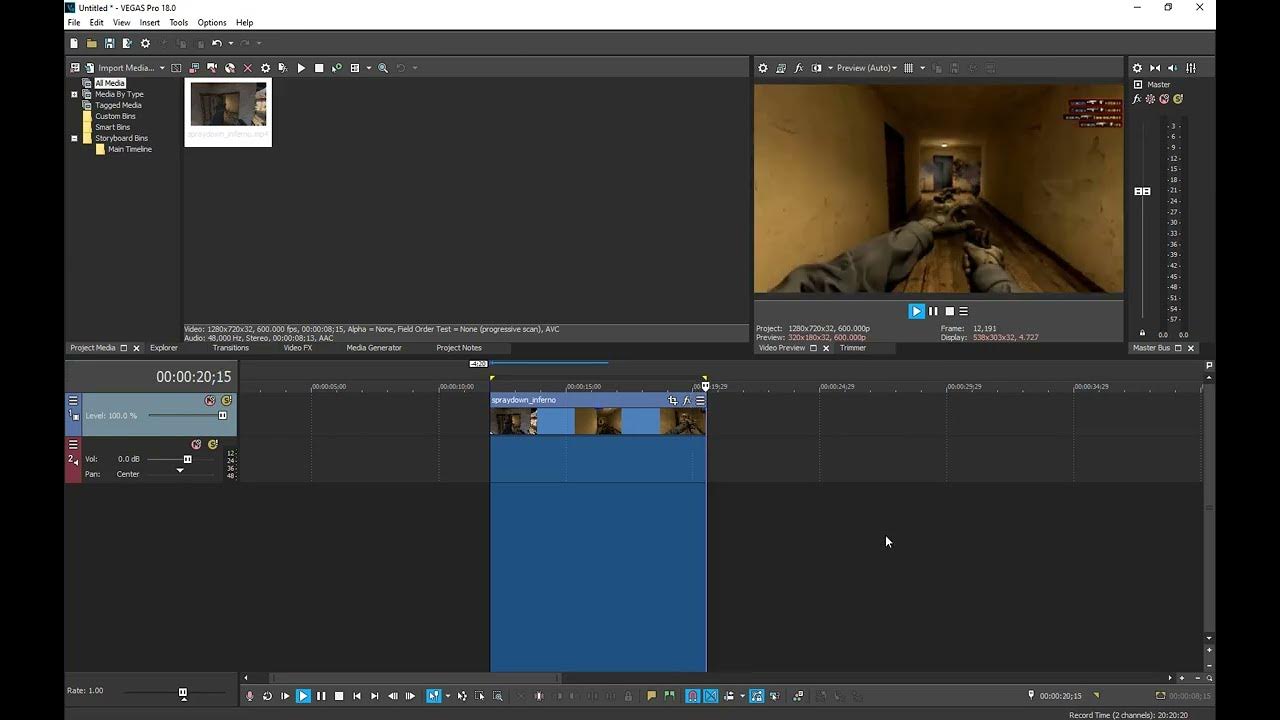Click the Open project folder icon
Screen dimensions: 1280x720
(91, 43)
